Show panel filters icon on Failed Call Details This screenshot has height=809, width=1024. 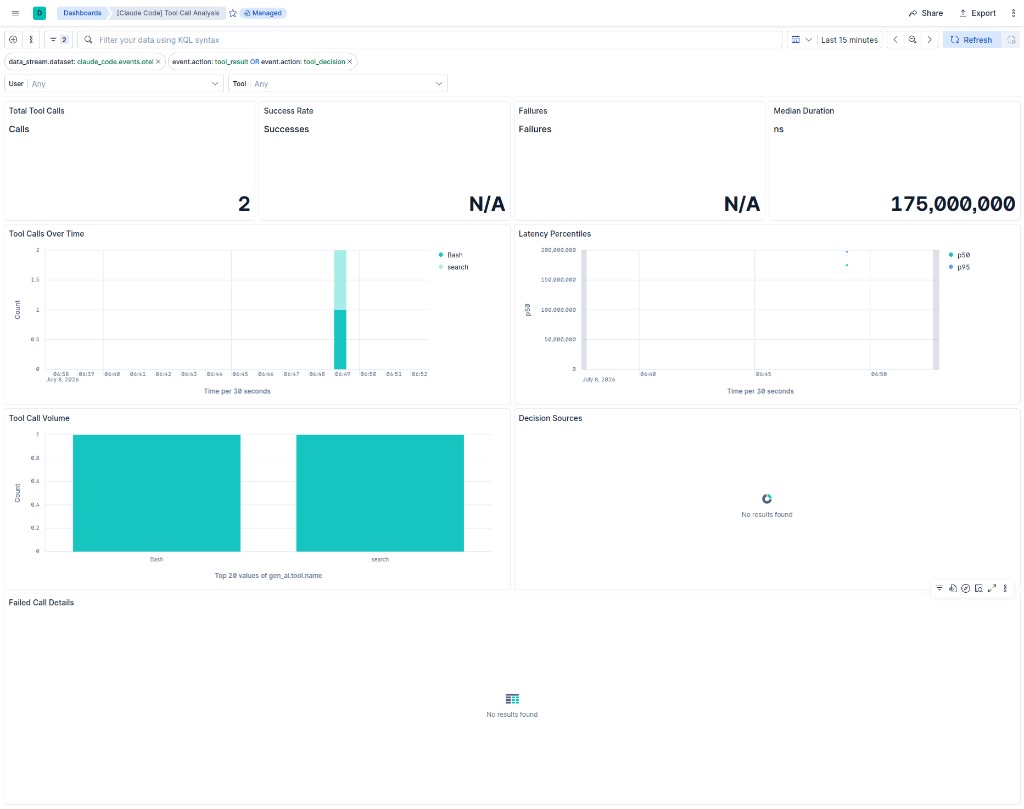tap(939, 588)
